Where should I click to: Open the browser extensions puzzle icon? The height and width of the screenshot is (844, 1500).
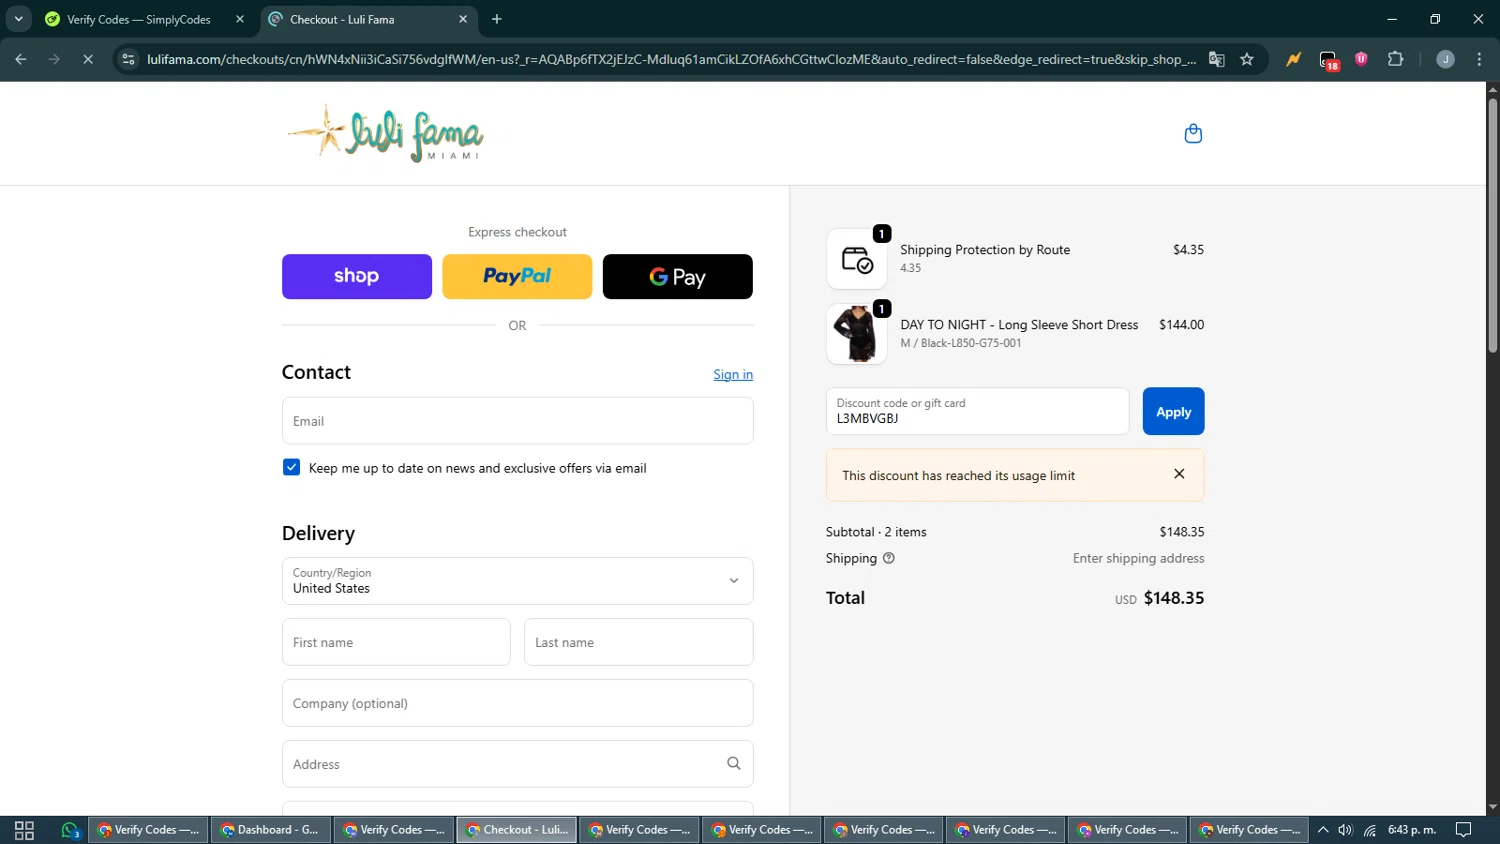point(1396,59)
